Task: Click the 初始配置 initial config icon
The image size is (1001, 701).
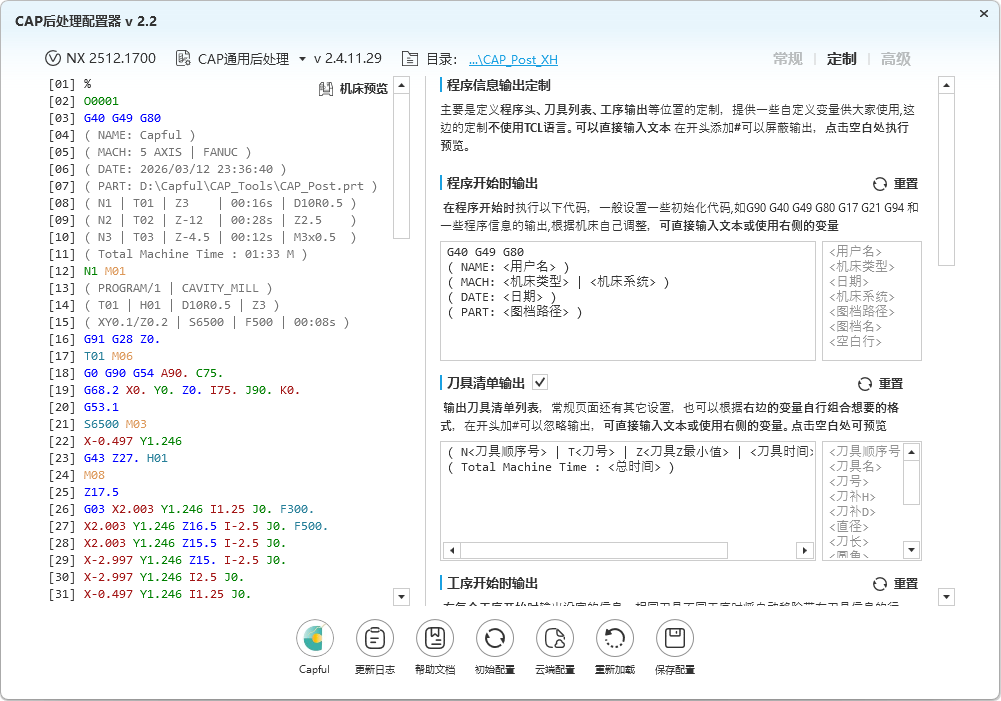Action: [494, 639]
